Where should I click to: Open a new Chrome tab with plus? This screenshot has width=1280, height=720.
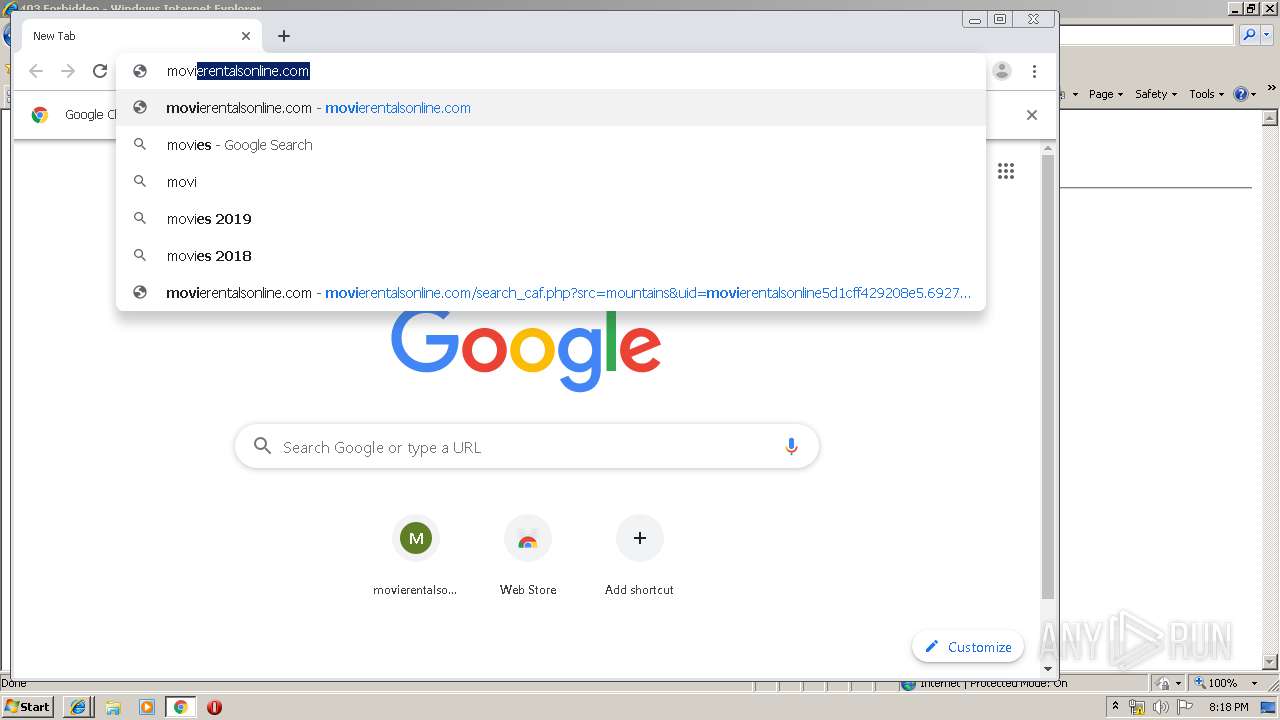284,36
